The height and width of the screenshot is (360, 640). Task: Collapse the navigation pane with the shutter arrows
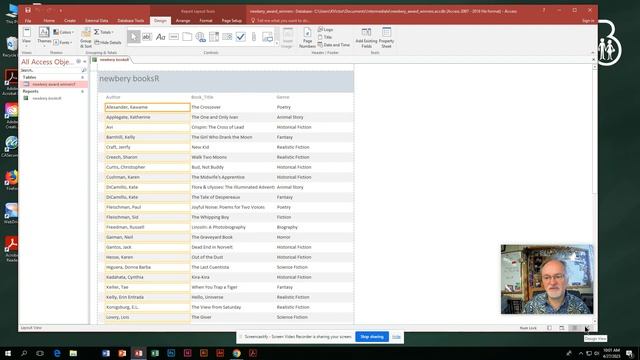(x=85, y=62)
